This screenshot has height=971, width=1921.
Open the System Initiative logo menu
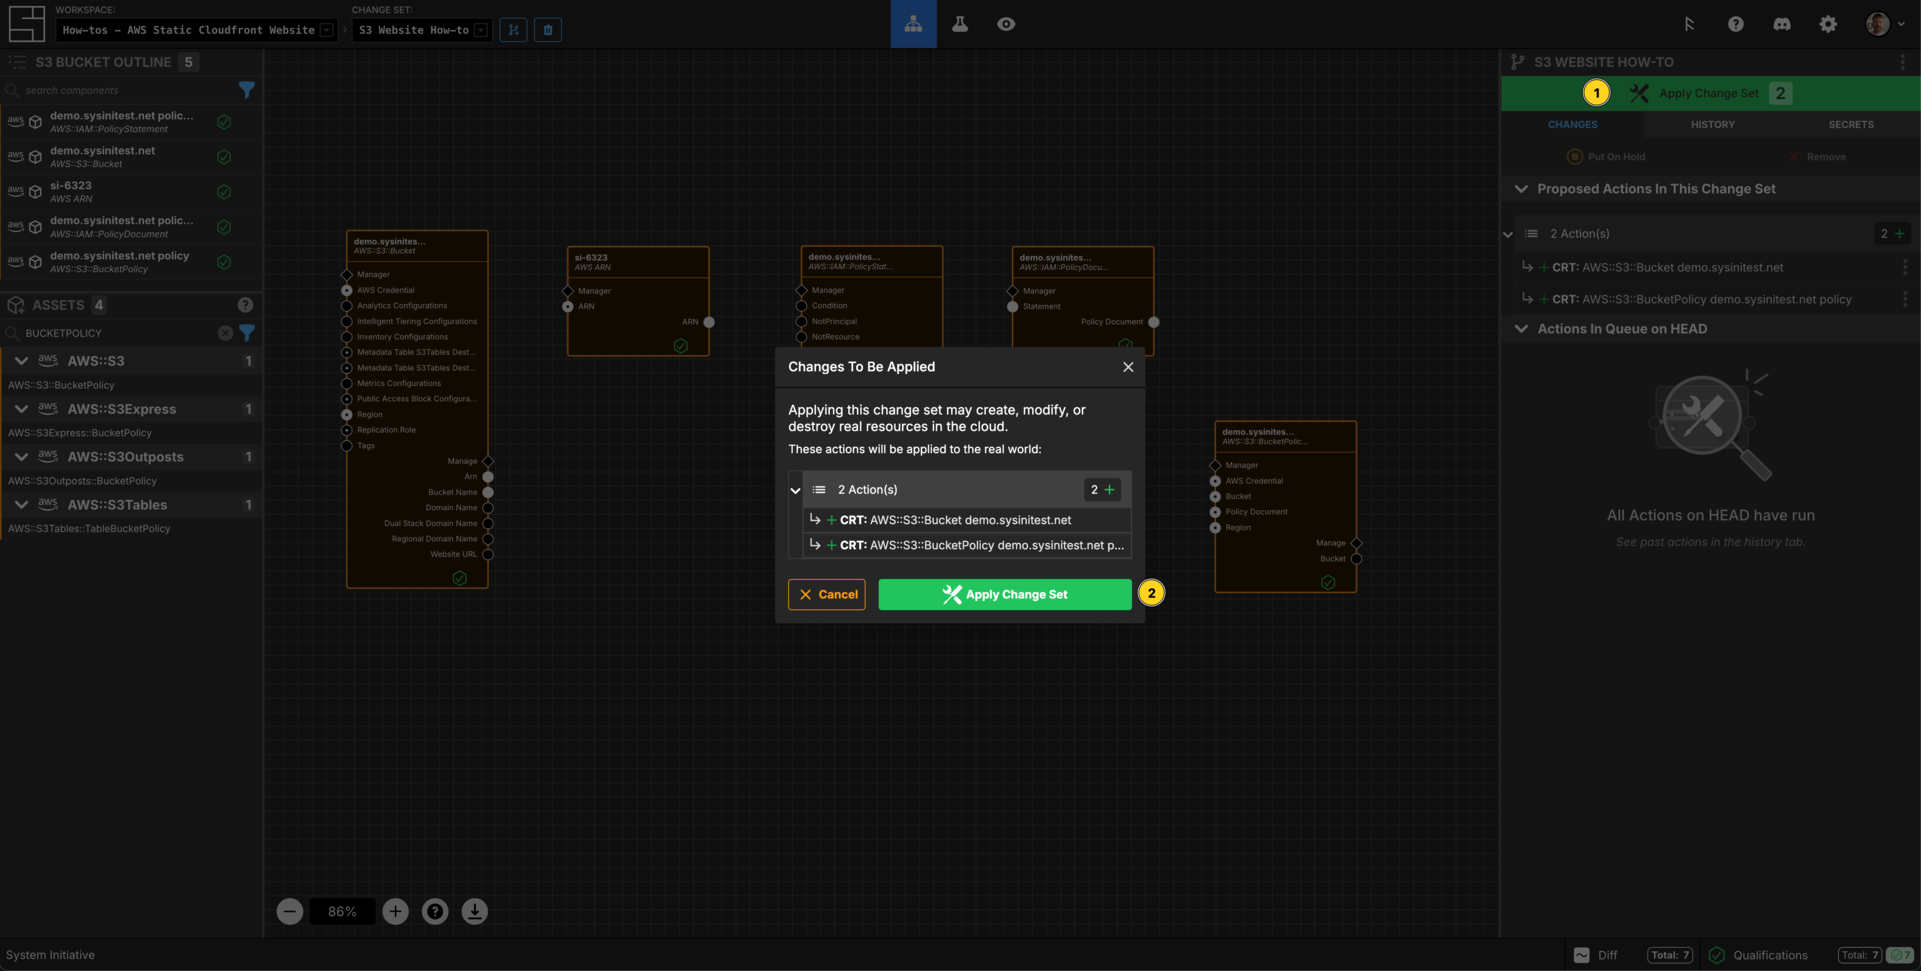pos(27,24)
